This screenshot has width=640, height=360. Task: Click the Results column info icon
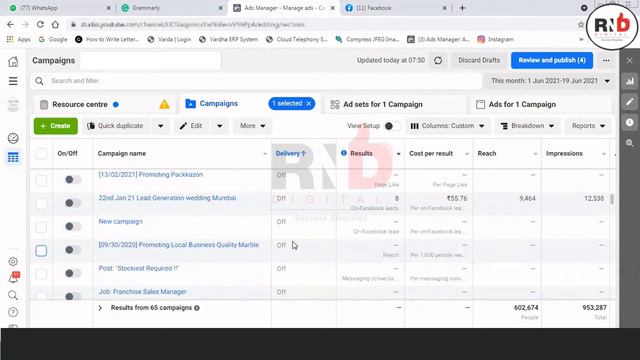click(x=344, y=153)
